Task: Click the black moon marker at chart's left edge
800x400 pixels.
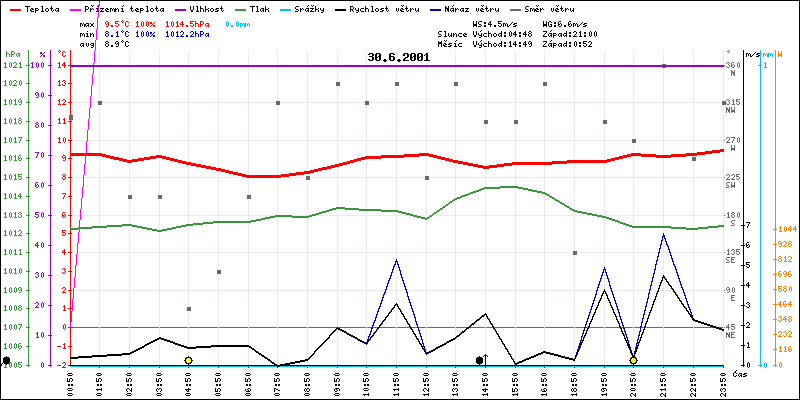Action: pyautogui.click(x=7, y=360)
